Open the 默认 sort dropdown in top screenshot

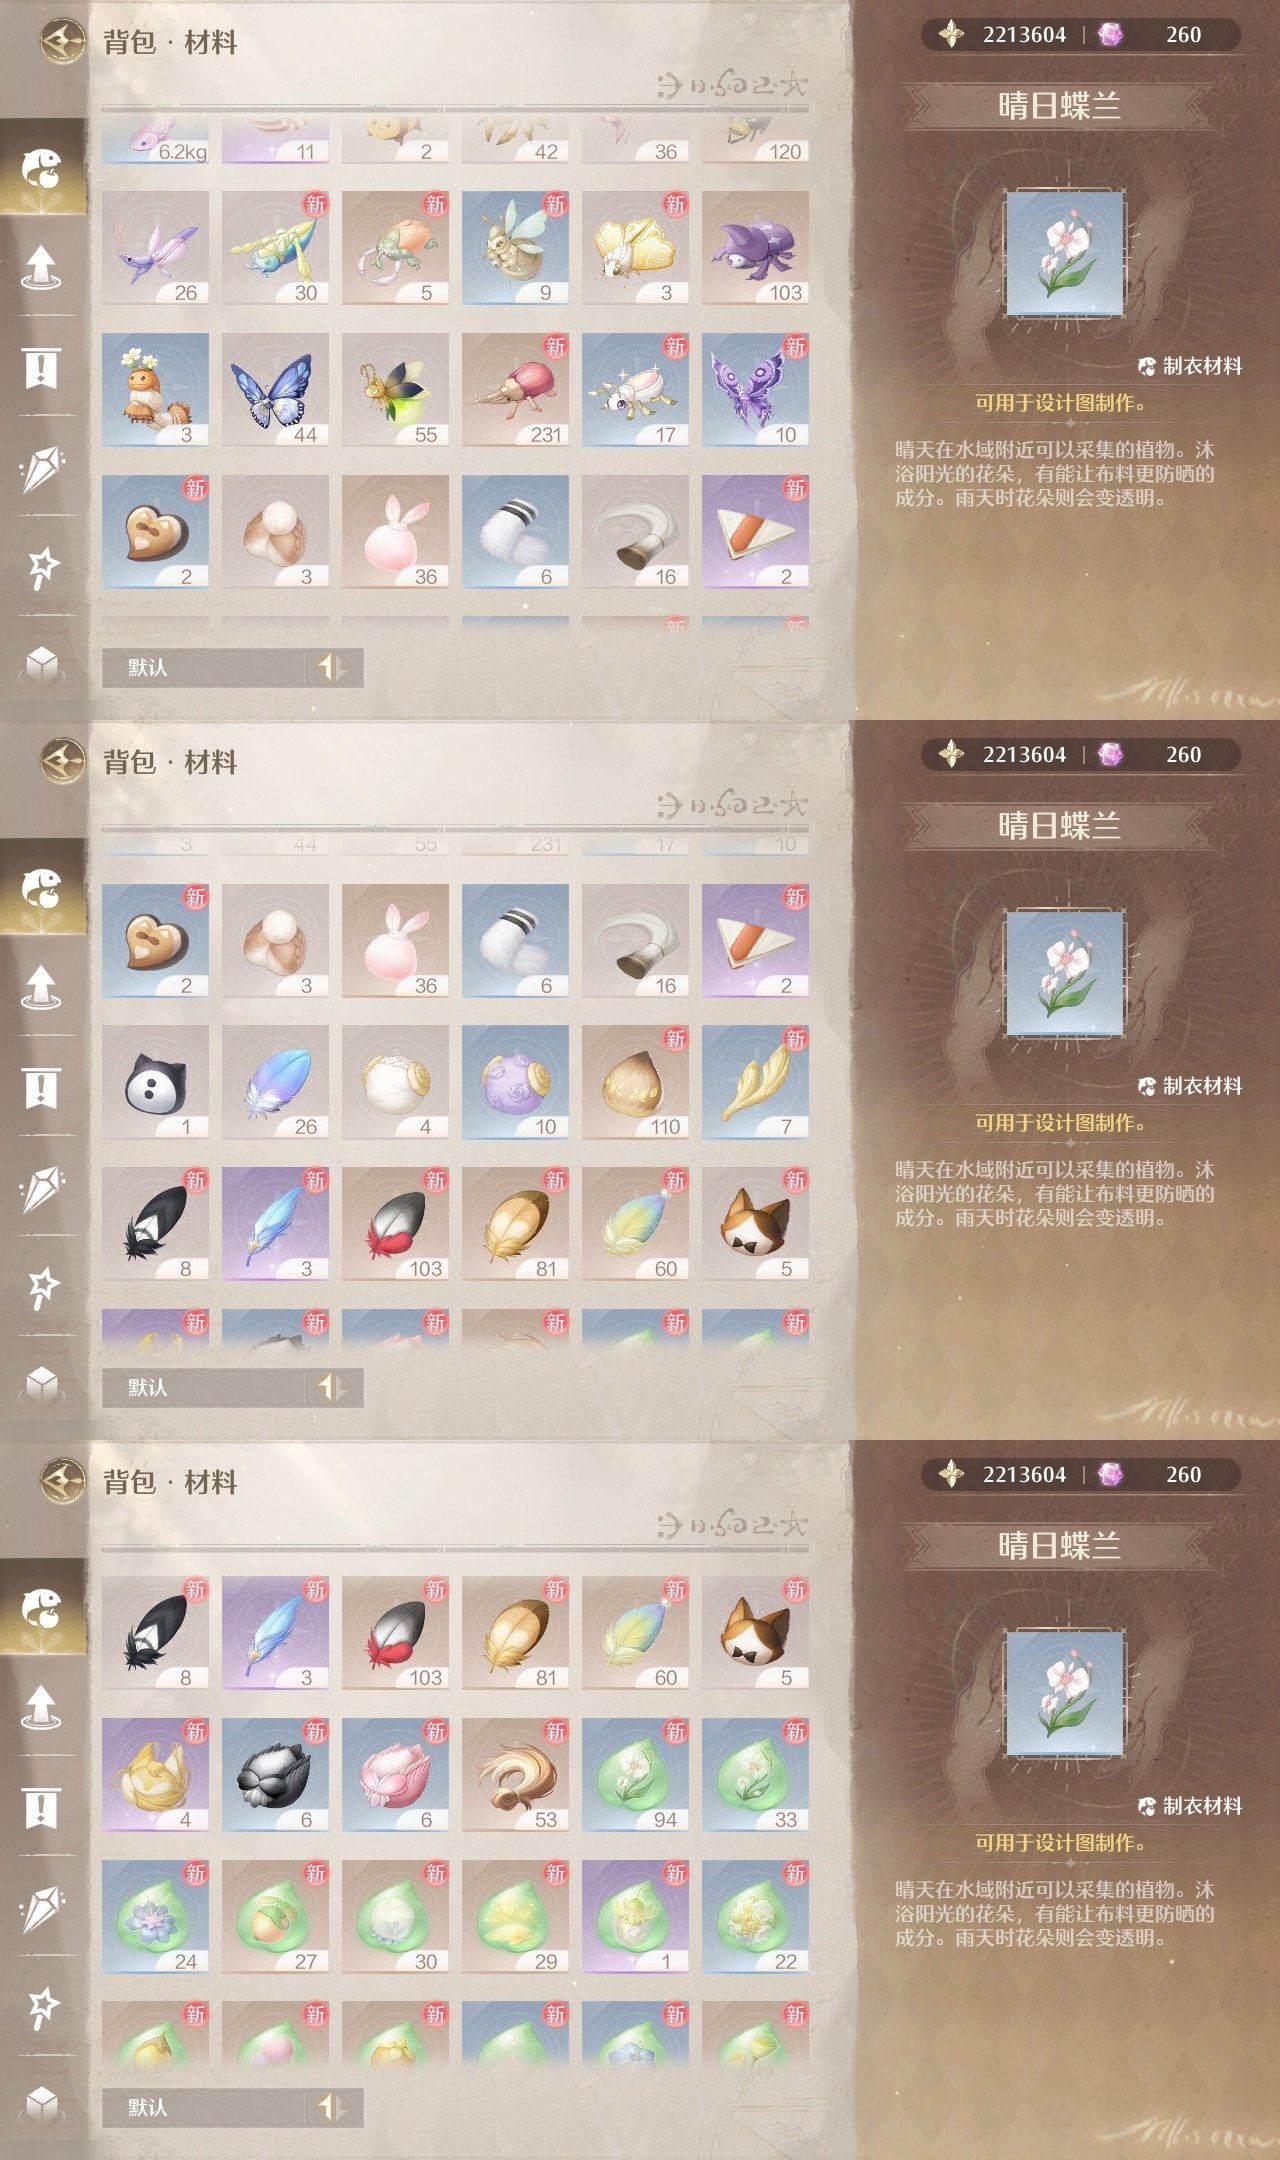coord(204,667)
